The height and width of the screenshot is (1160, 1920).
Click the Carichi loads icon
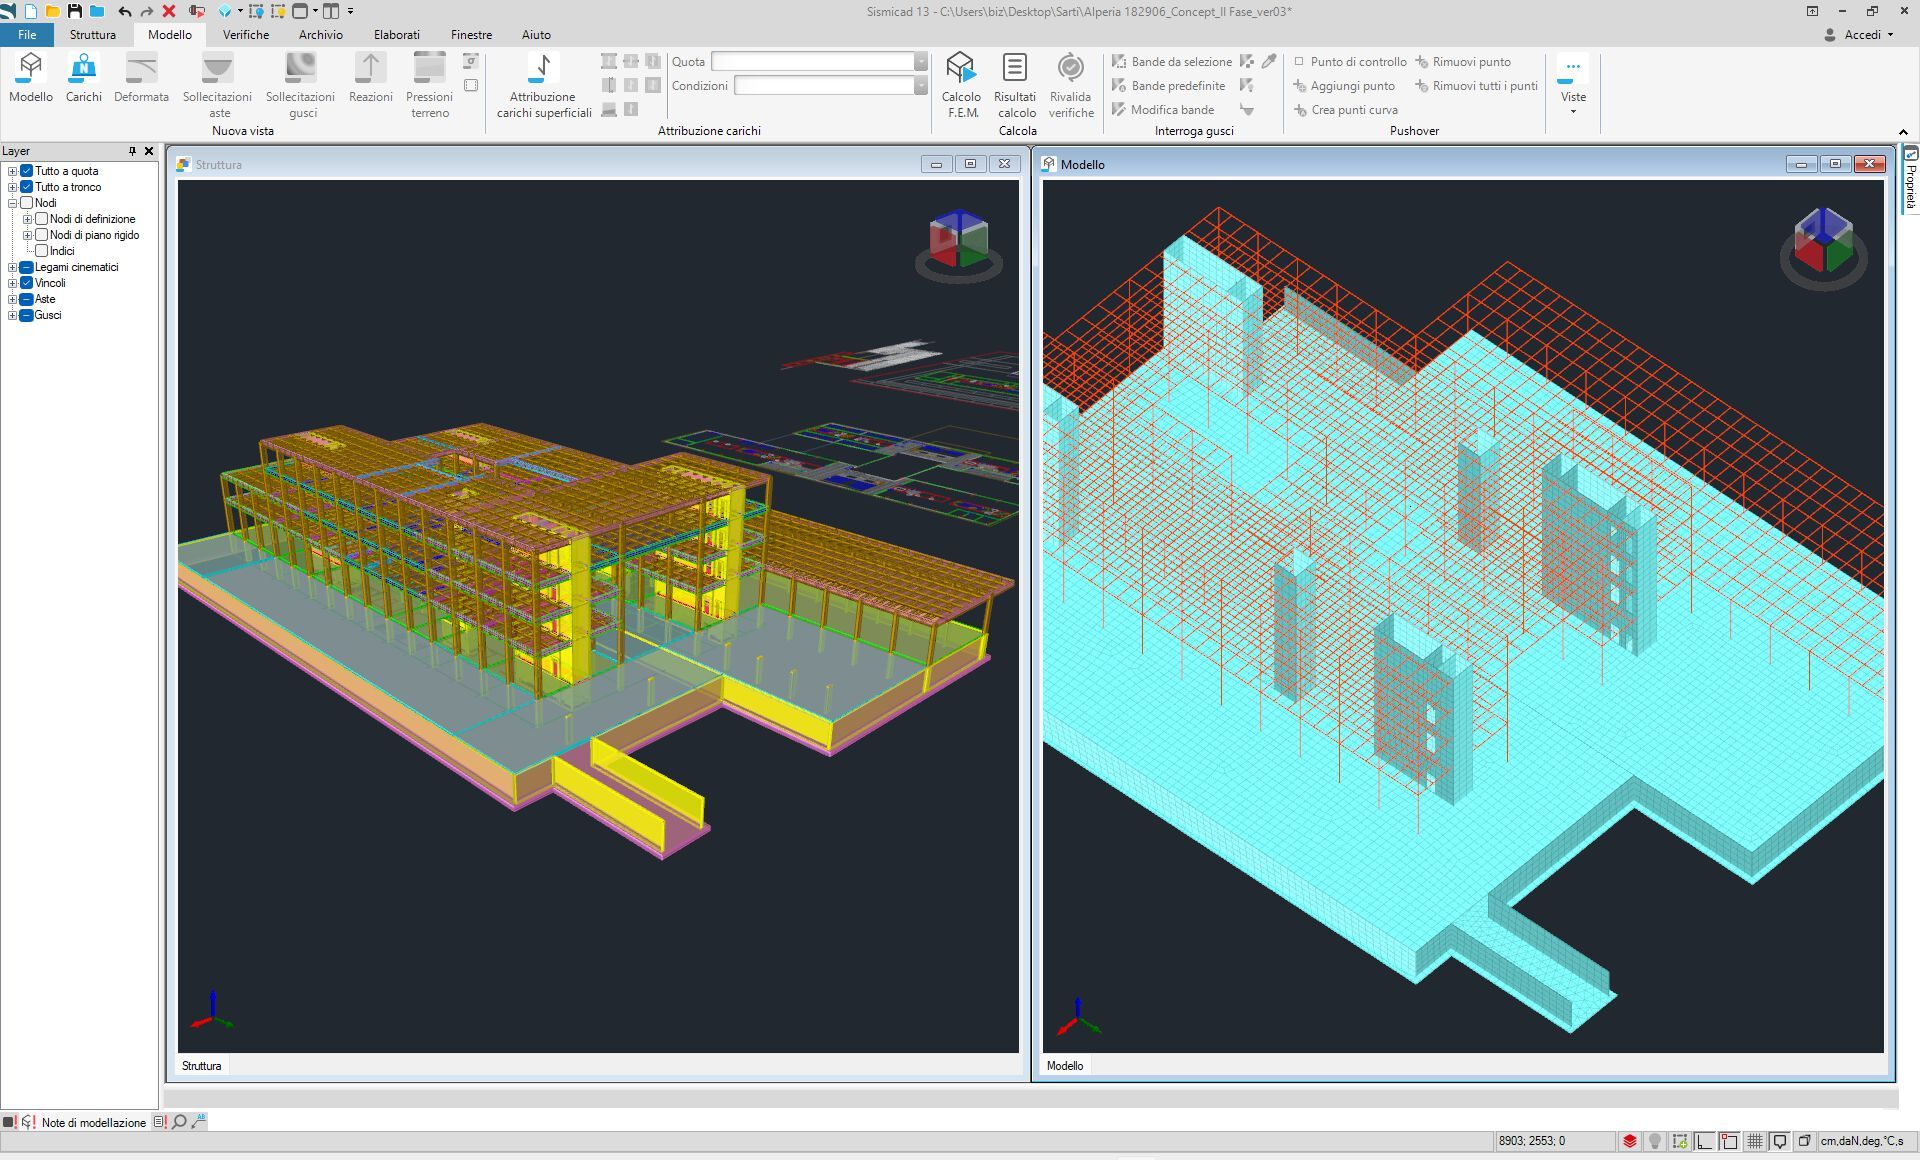[x=83, y=69]
